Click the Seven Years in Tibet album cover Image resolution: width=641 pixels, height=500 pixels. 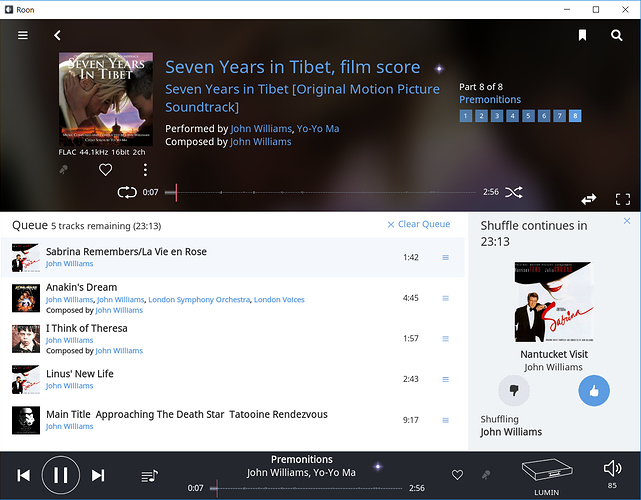(x=106, y=99)
